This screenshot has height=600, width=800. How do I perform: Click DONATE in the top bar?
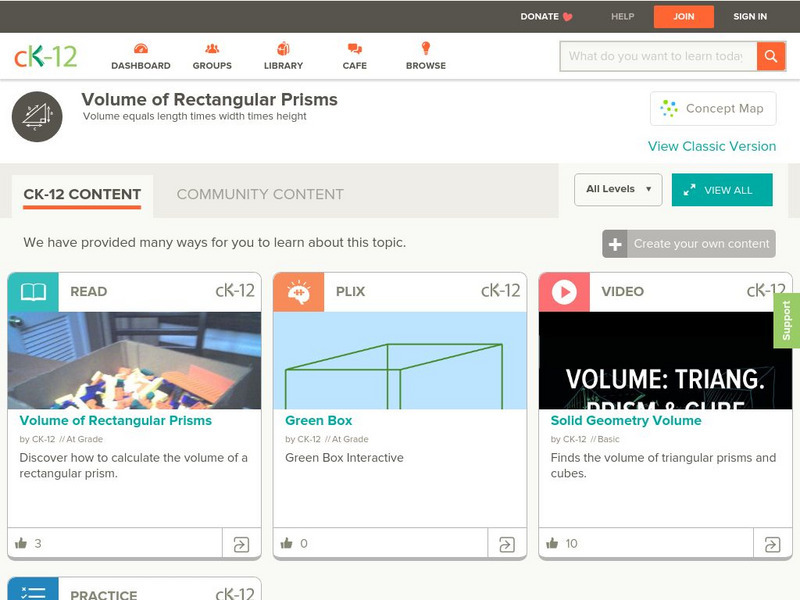coord(539,16)
